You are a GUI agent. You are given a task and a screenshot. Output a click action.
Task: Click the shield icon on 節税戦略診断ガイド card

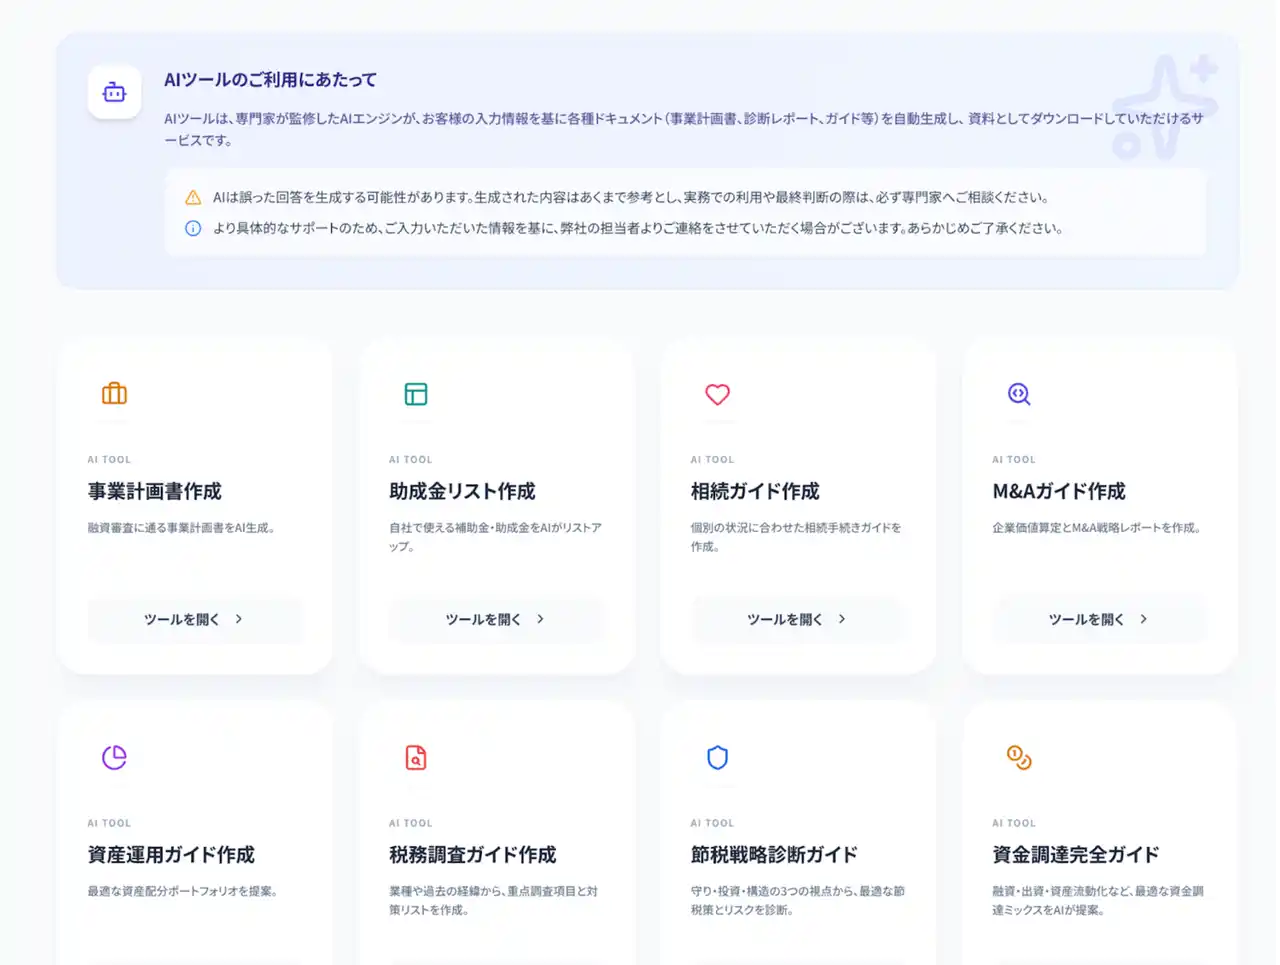[717, 757]
